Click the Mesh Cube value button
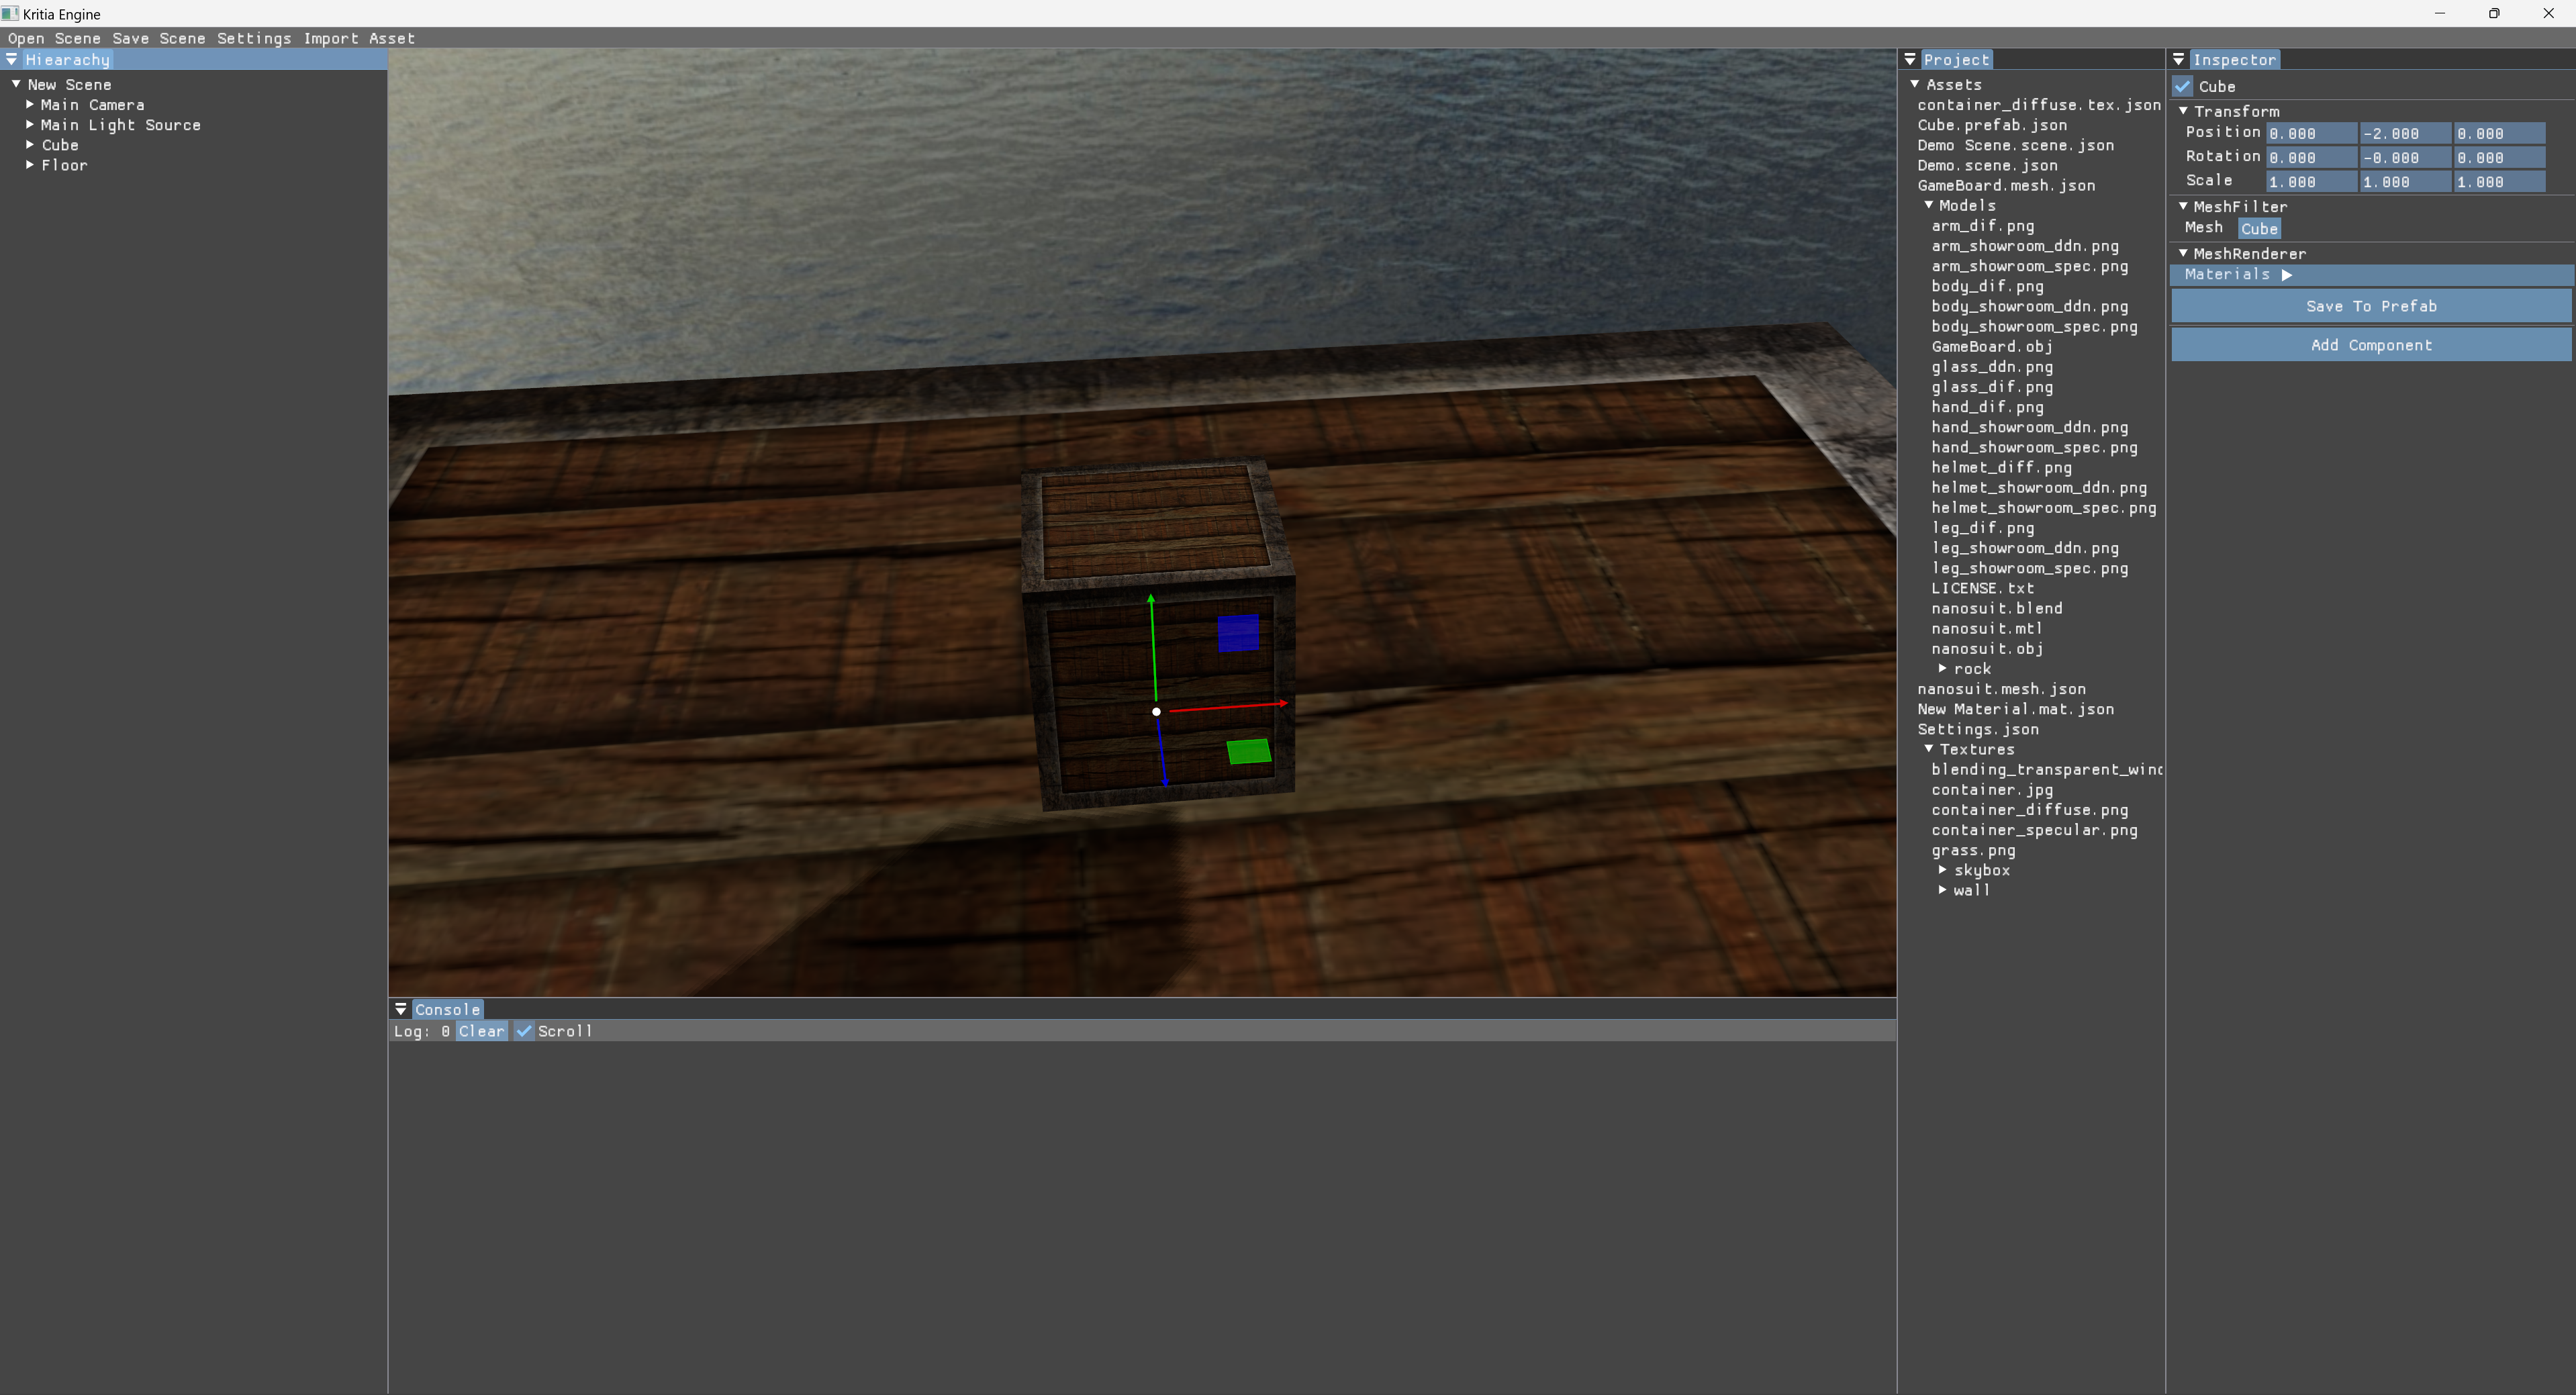 [x=2259, y=229]
